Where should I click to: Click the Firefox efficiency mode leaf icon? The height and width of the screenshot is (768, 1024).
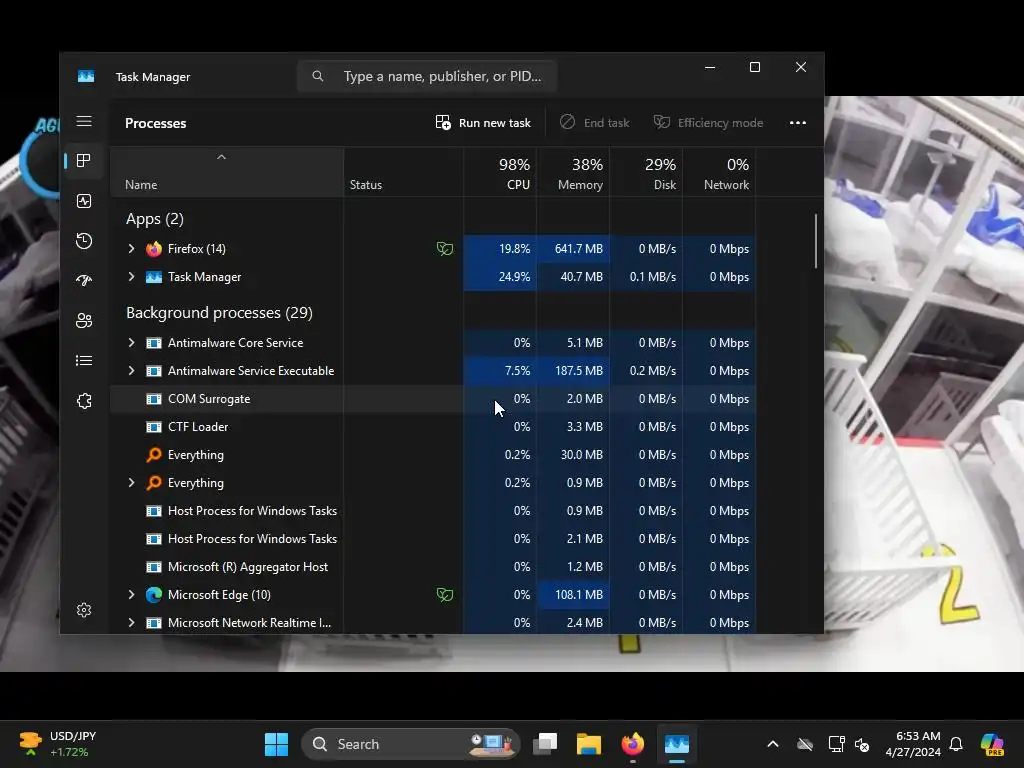445,249
